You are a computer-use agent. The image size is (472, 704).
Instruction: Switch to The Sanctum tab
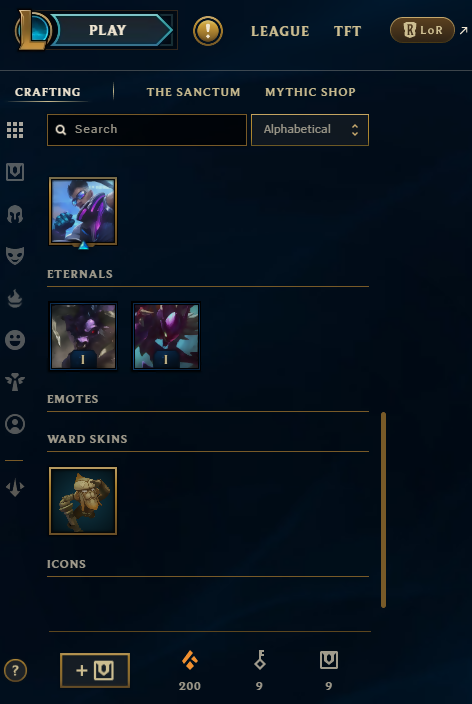194,92
